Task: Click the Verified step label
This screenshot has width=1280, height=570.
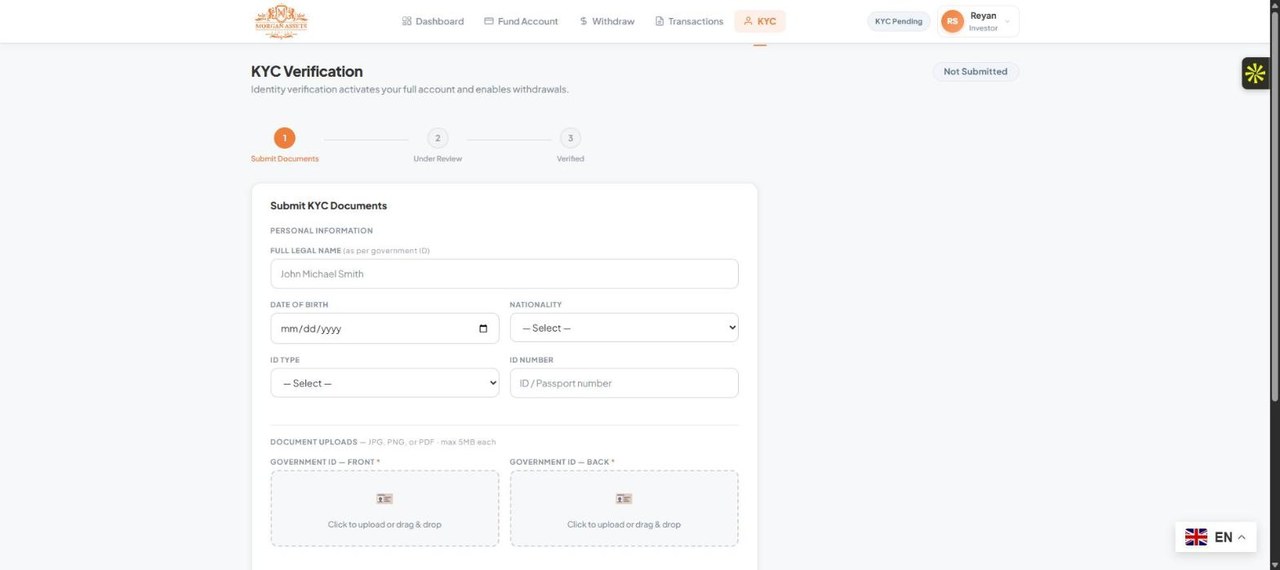Action: (570, 159)
